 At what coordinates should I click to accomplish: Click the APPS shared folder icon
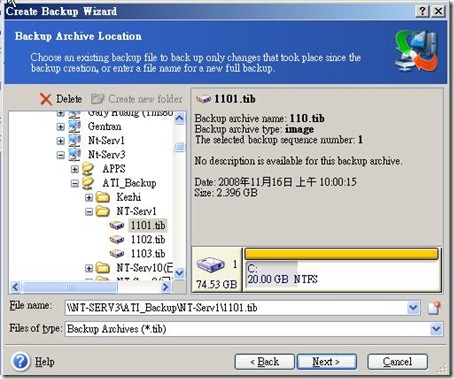click(x=88, y=169)
